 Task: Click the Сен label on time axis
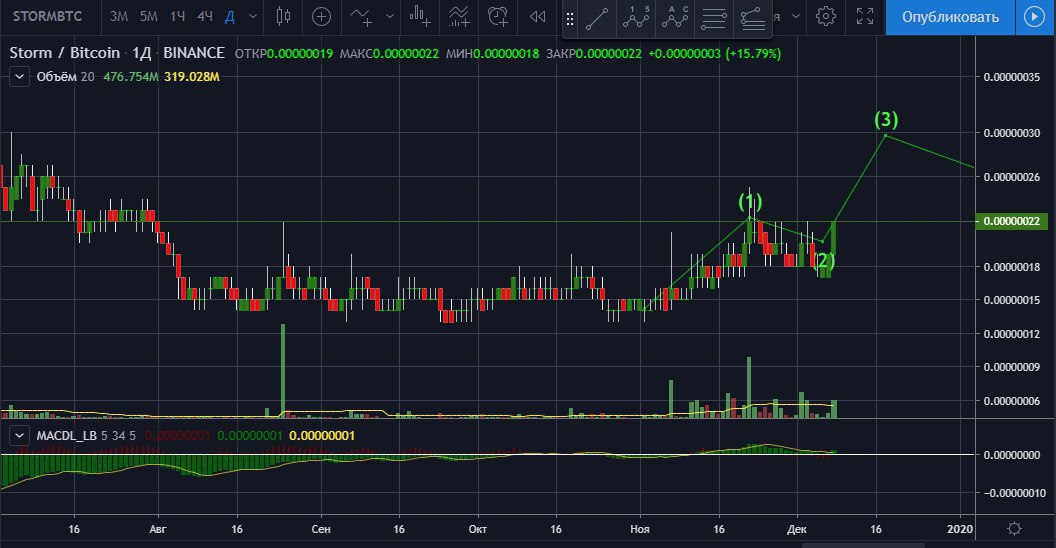[321, 529]
